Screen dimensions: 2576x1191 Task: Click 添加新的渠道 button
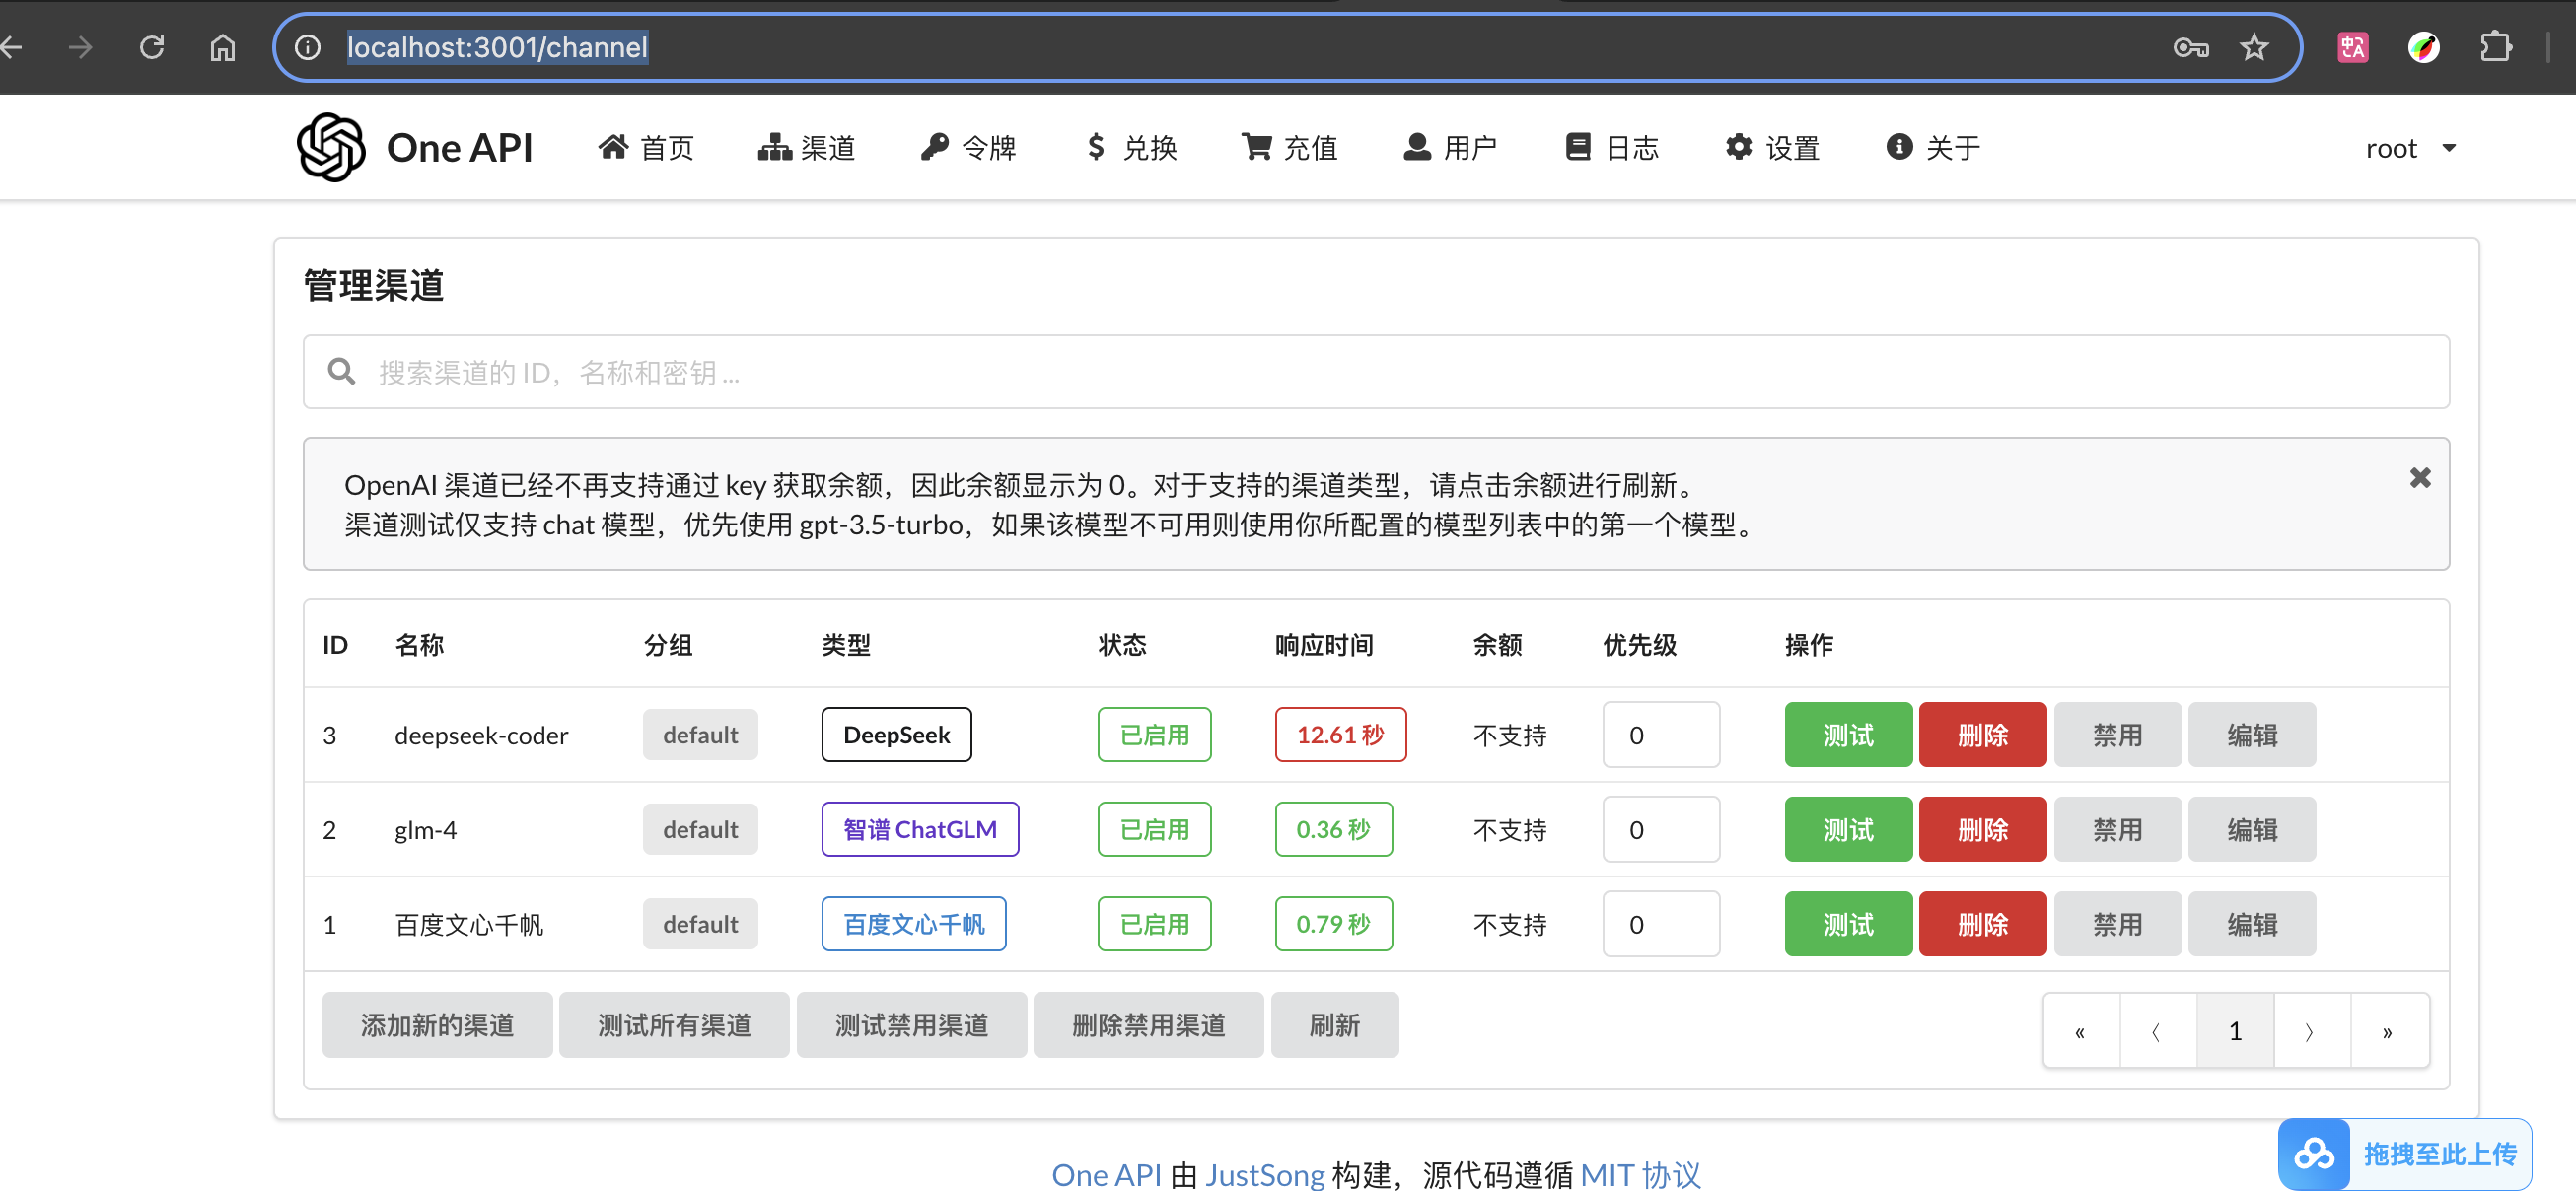437,1025
